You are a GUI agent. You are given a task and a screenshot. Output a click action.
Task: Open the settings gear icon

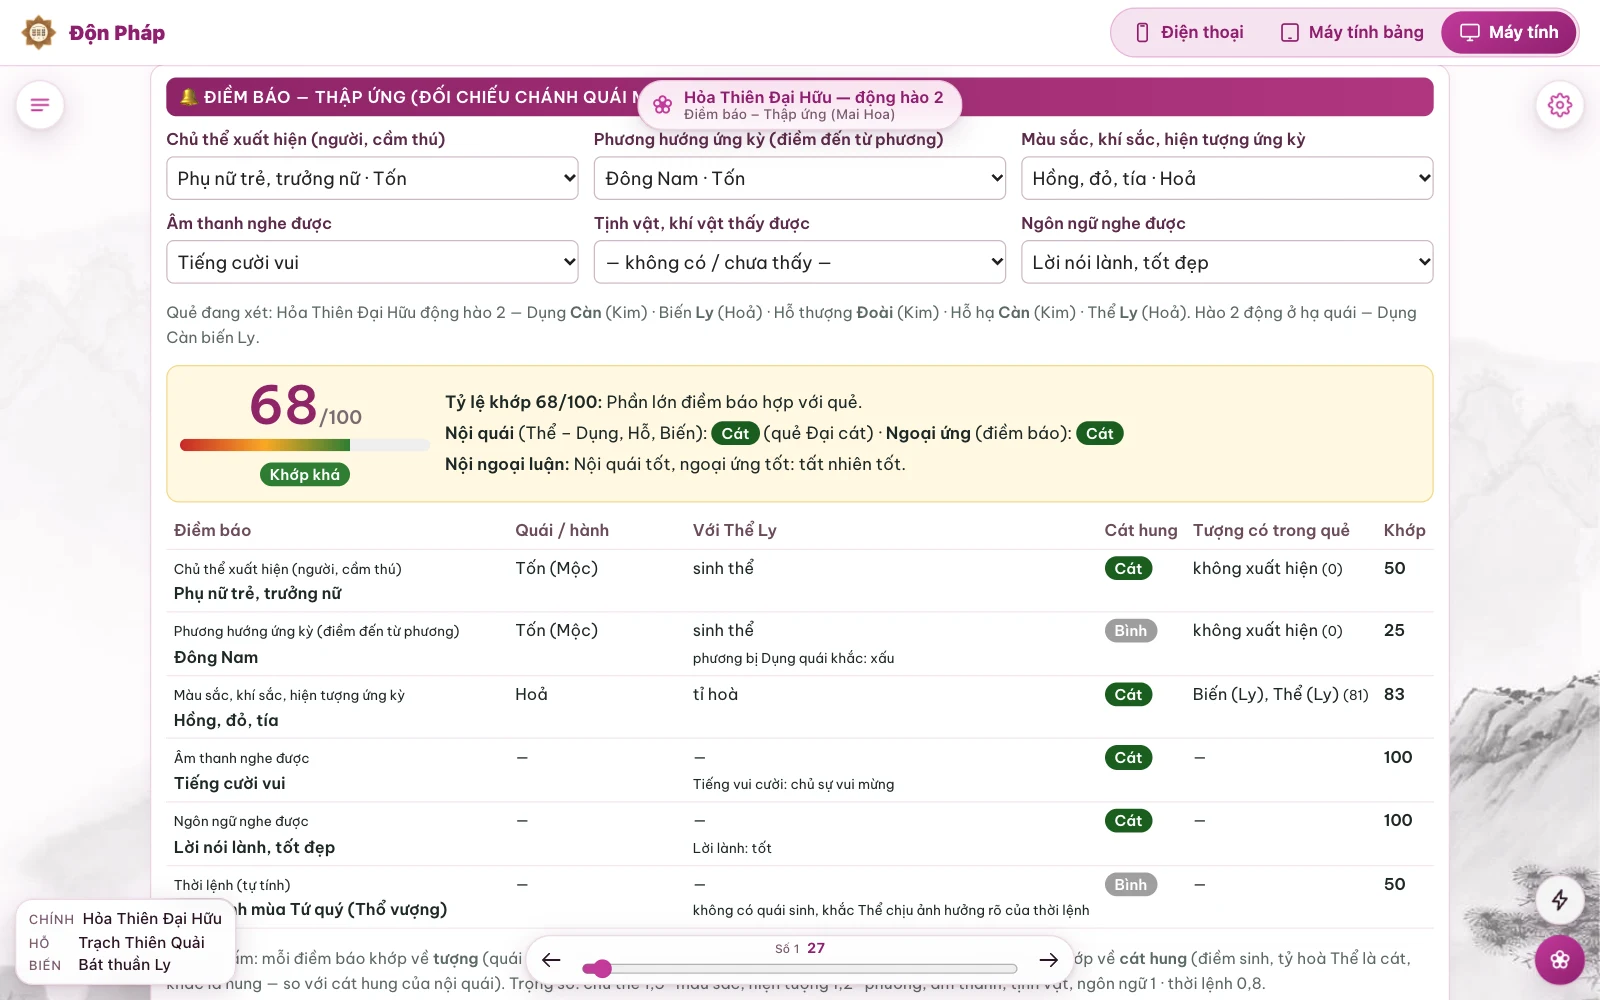click(1559, 105)
